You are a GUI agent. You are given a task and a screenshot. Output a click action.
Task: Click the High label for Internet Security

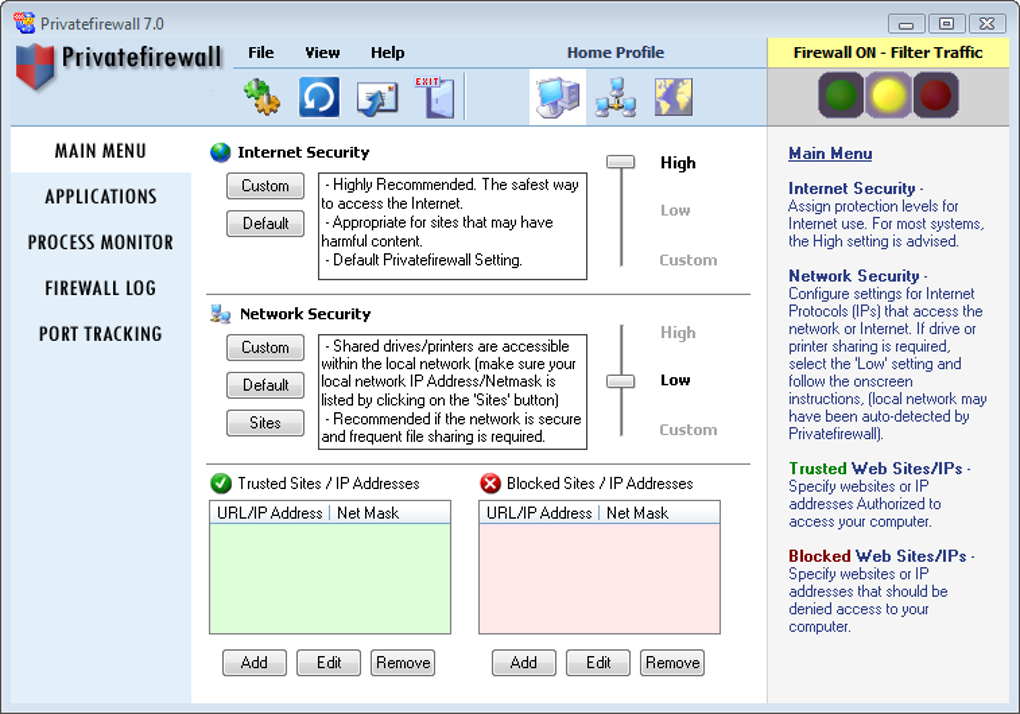click(678, 163)
